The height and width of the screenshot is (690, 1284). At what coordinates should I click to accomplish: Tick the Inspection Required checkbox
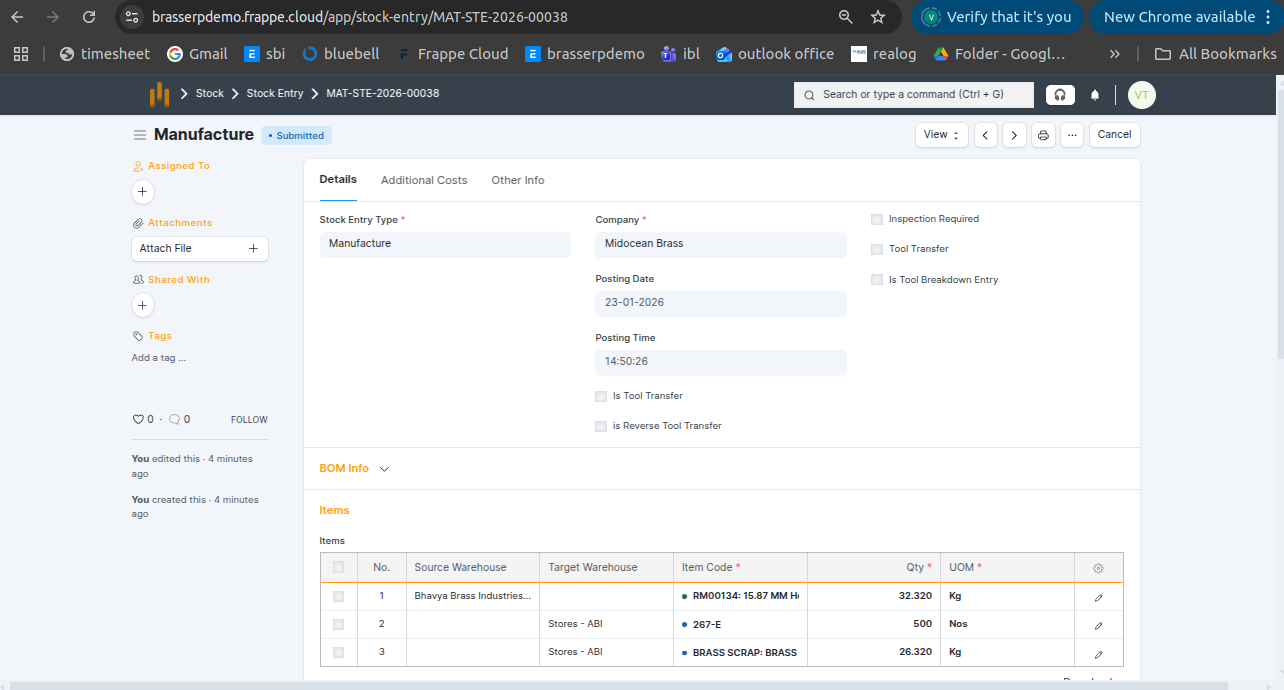click(x=877, y=219)
